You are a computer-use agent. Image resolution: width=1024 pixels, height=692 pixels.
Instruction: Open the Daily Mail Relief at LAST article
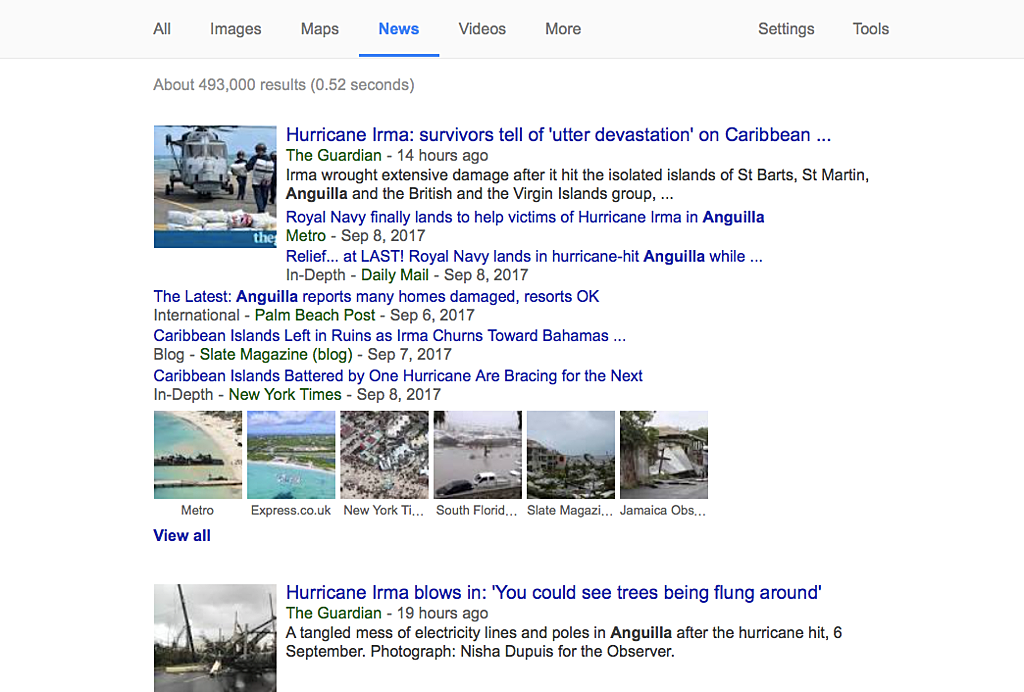[x=524, y=256]
